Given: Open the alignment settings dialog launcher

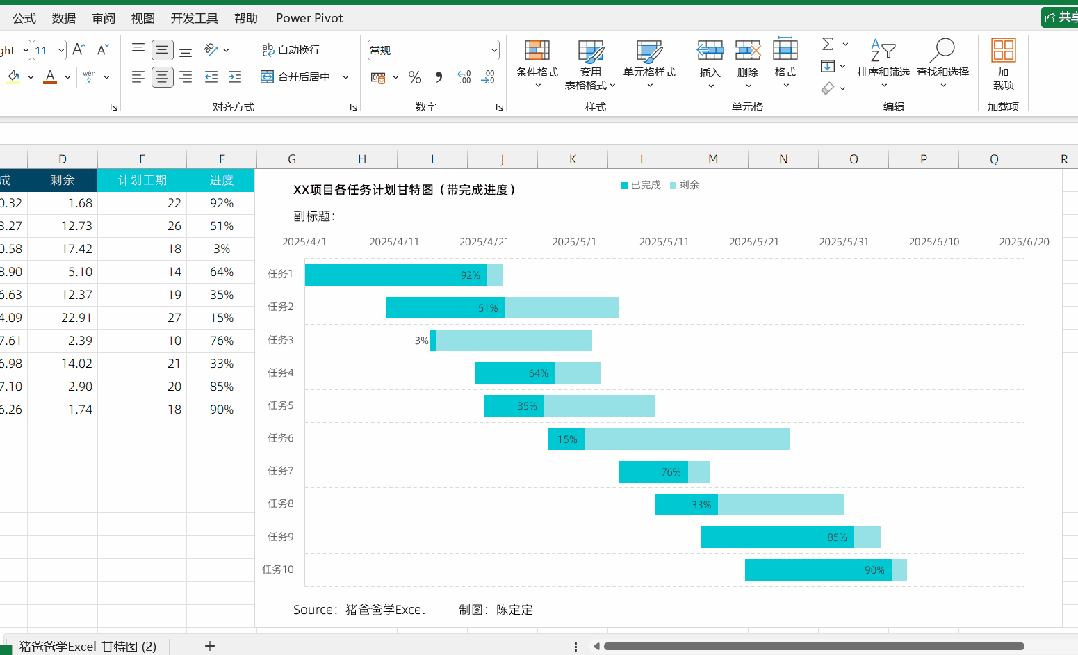Looking at the screenshot, I should 353,107.
